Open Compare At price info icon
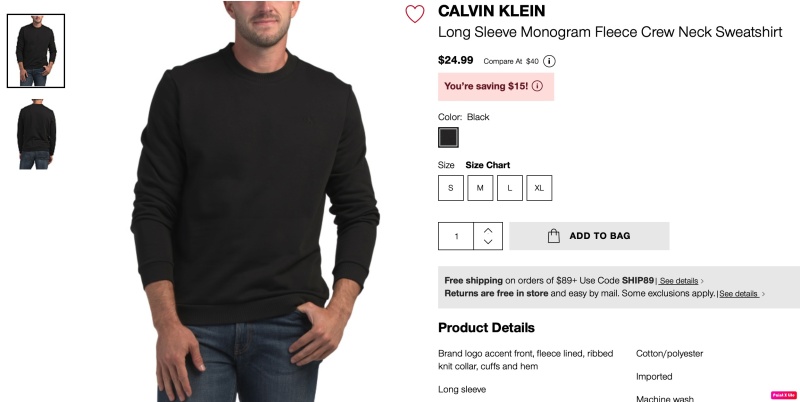Screen dimensions: 800x402 (549, 61)
